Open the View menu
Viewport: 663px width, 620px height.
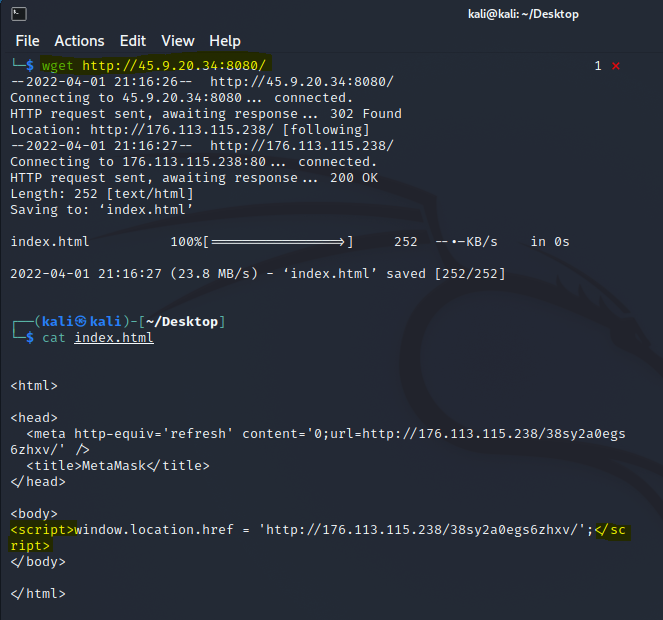[178, 41]
